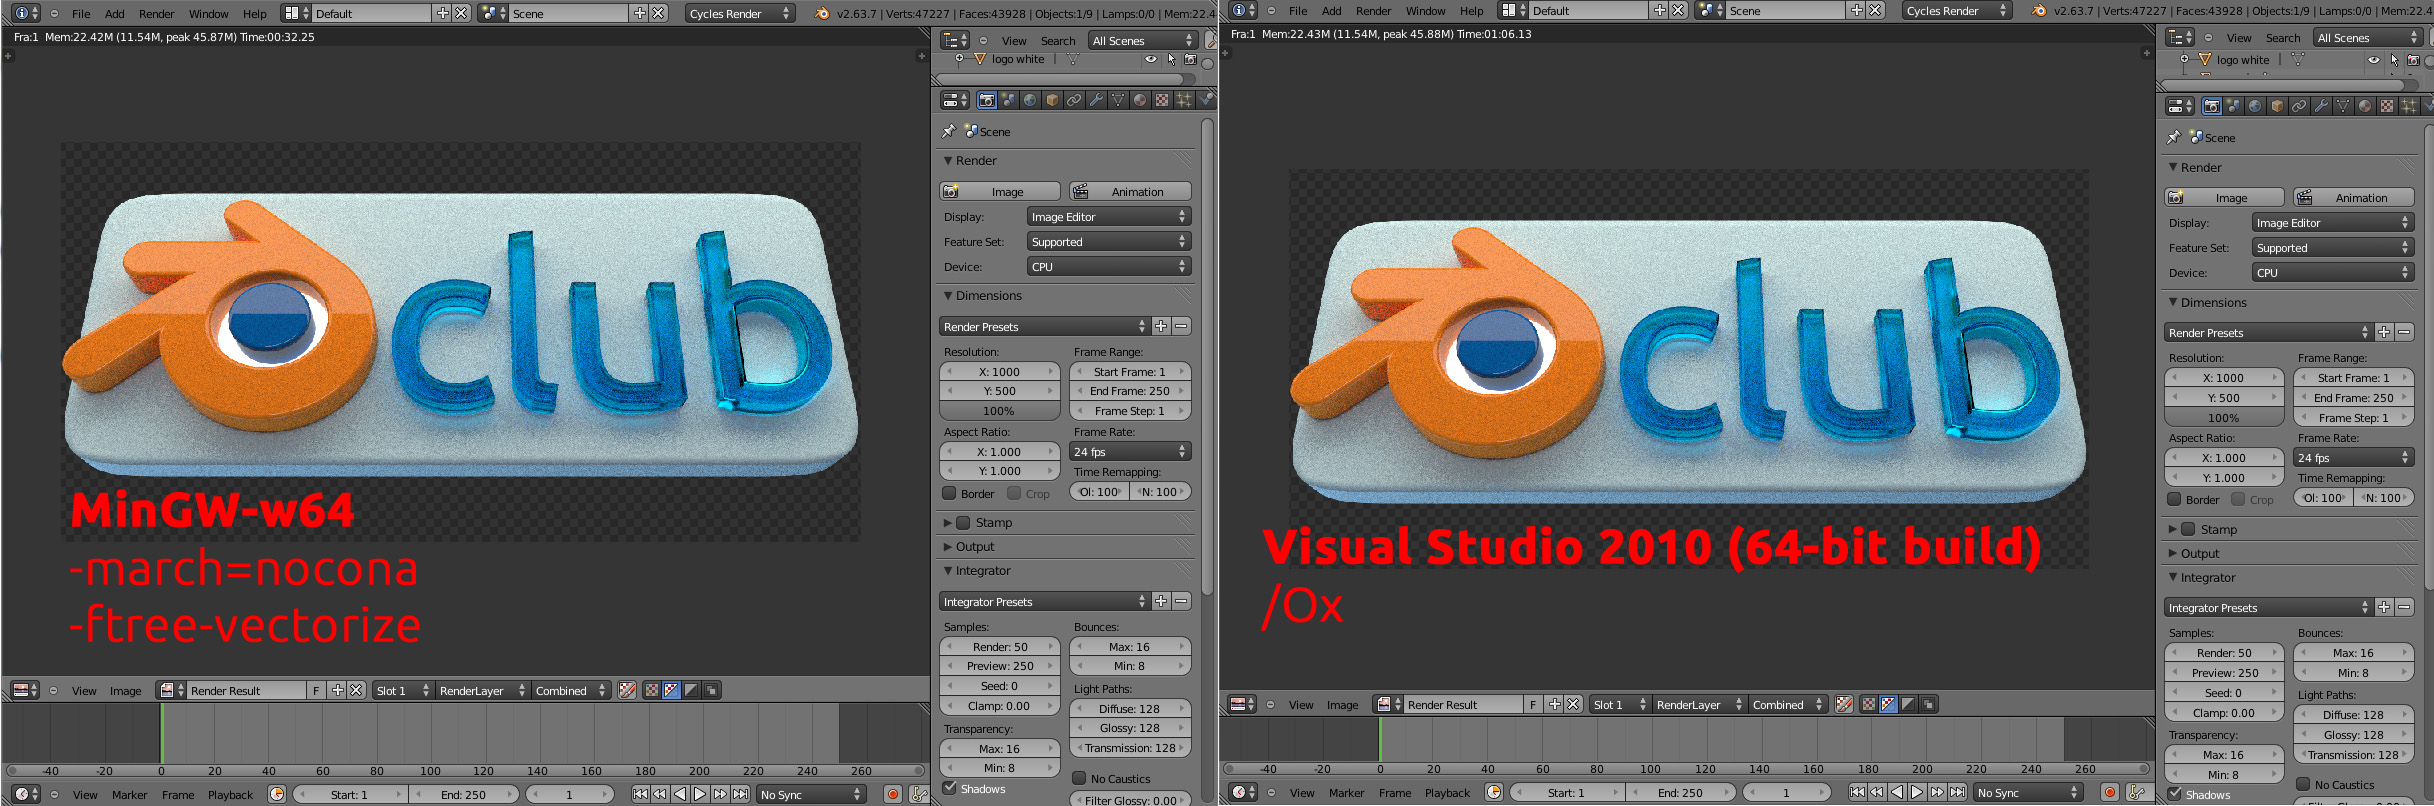Viewport: 2434px width, 806px height.
Task: Toggle viewport visibility of logo white, left outliner
Action: (1151, 59)
